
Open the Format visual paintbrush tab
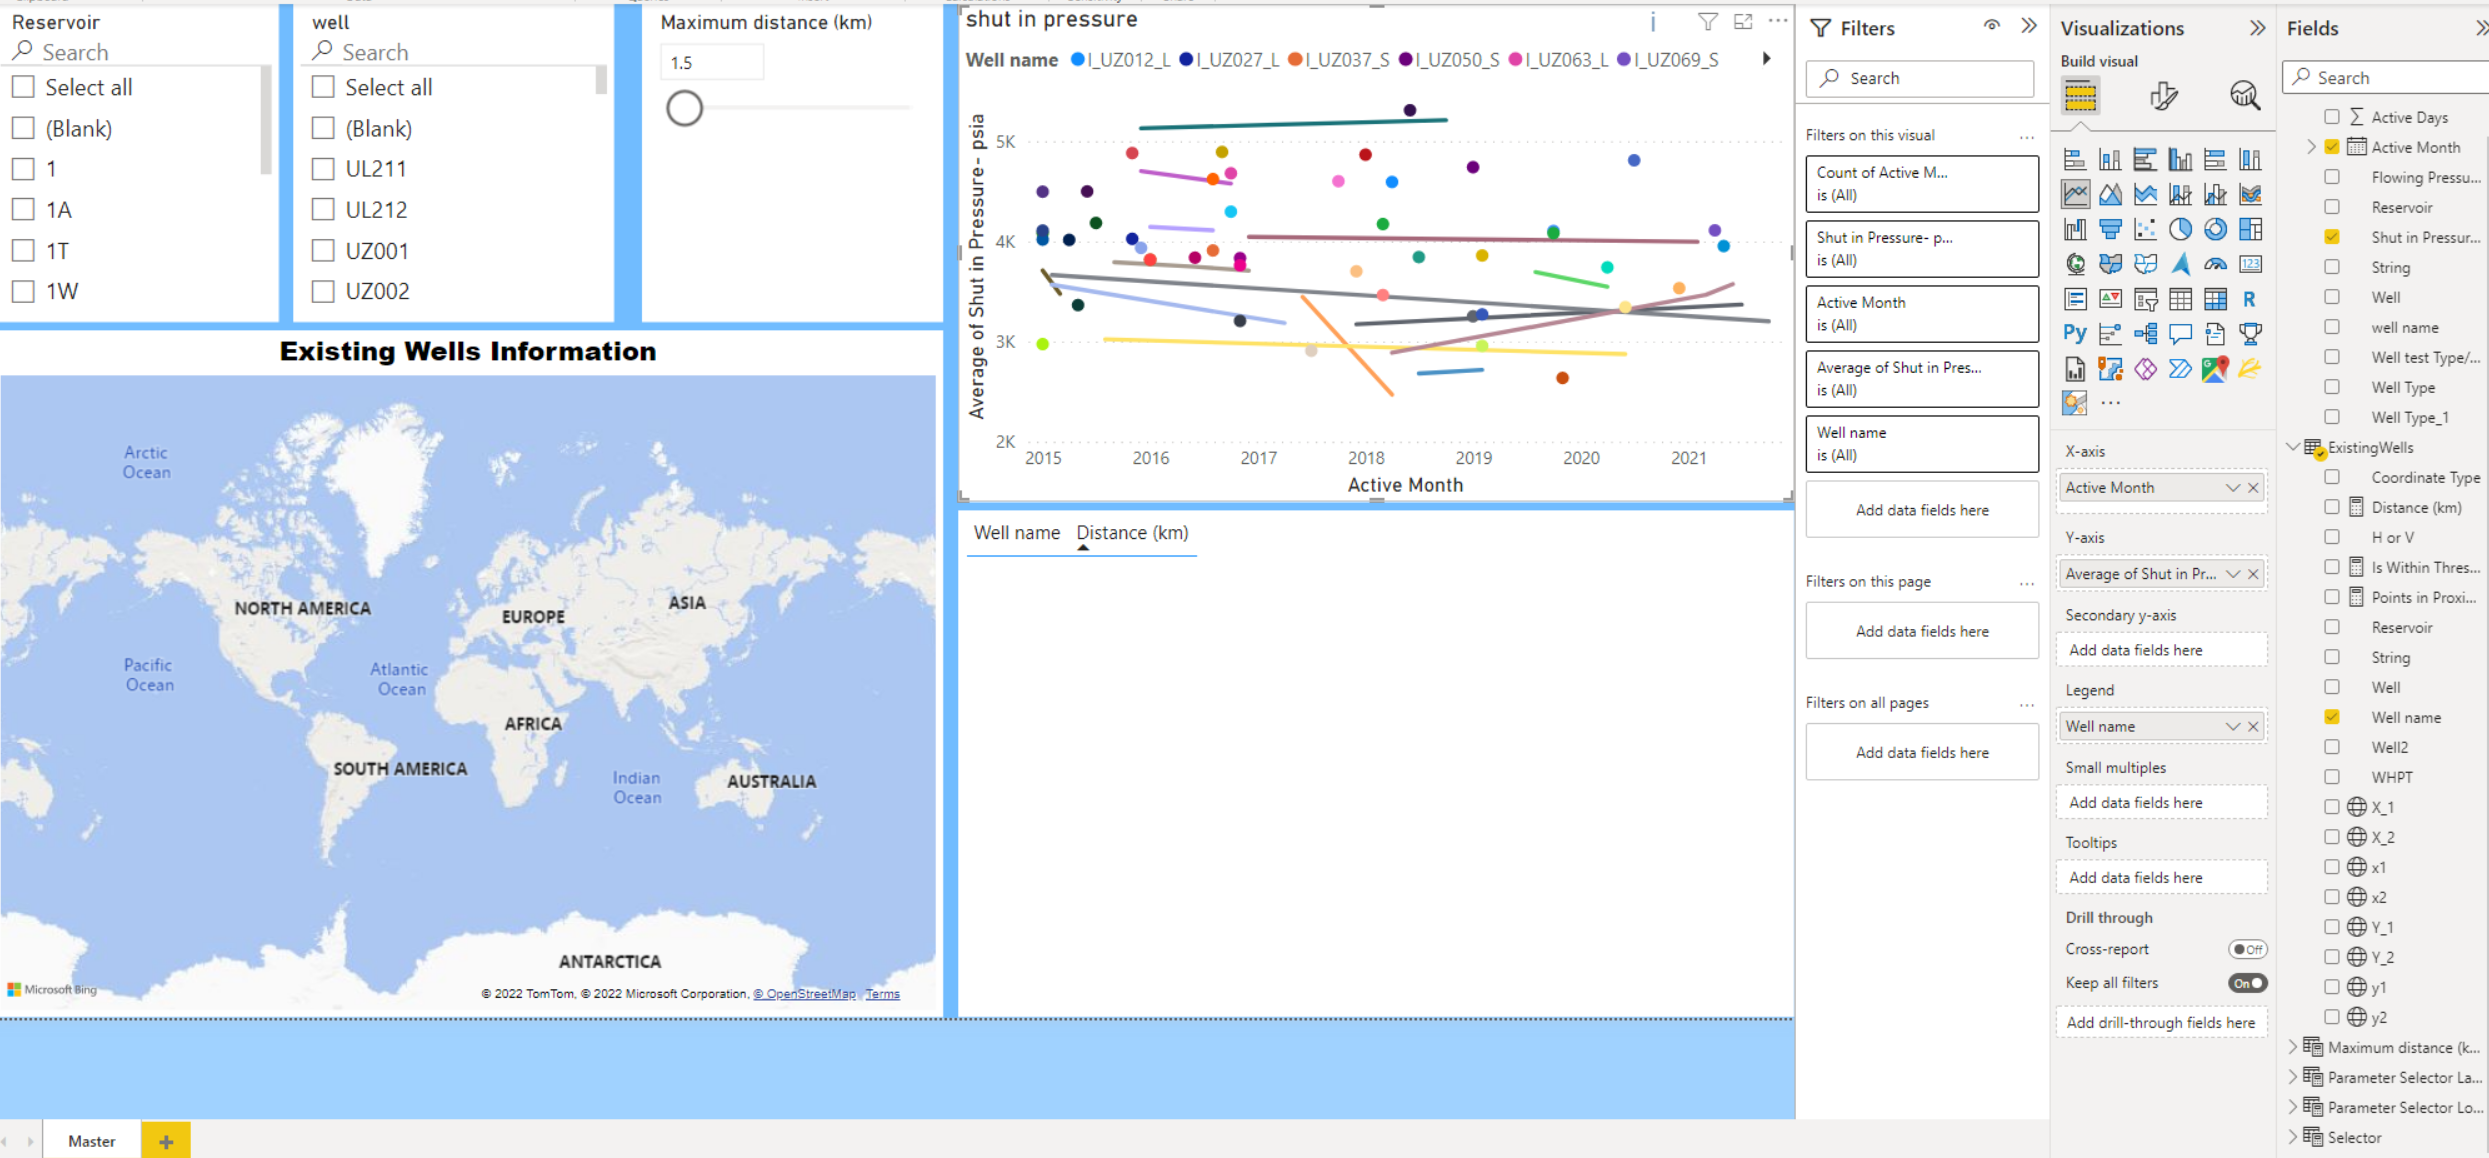[x=2163, y=96]
